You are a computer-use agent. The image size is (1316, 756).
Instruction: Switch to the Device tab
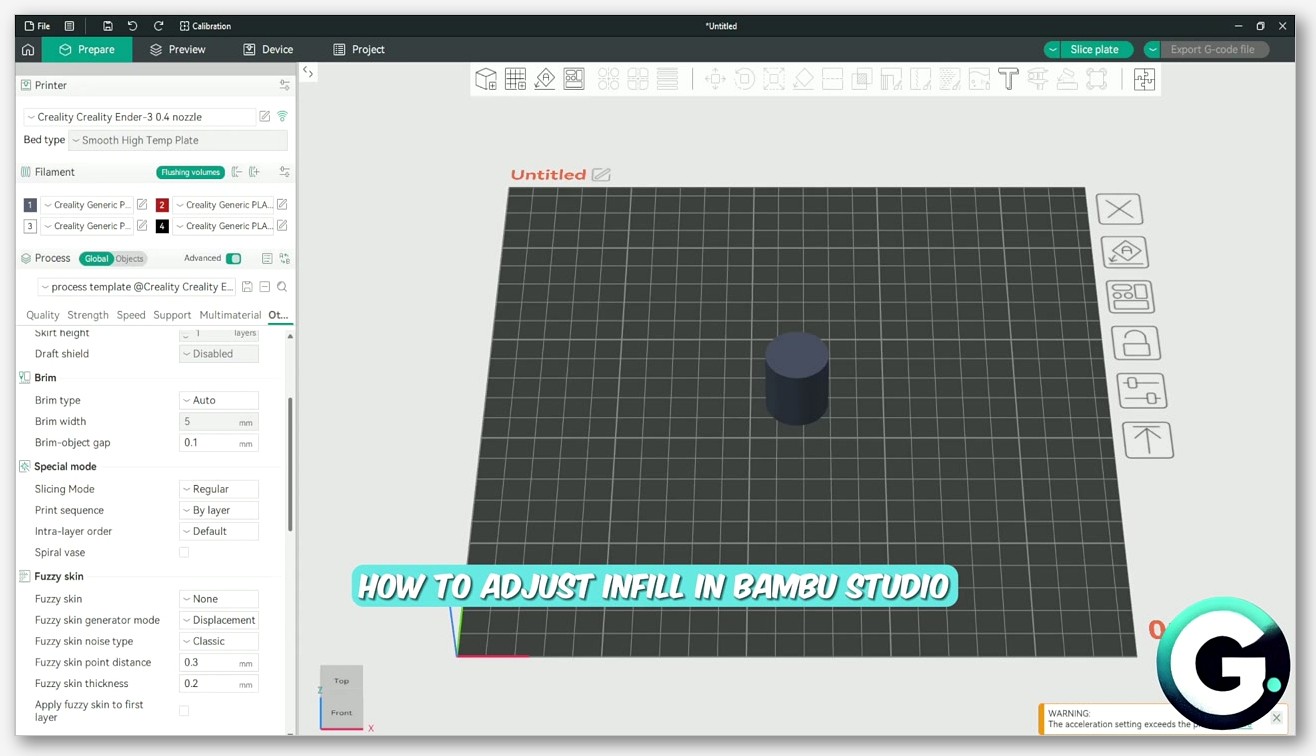268,49
